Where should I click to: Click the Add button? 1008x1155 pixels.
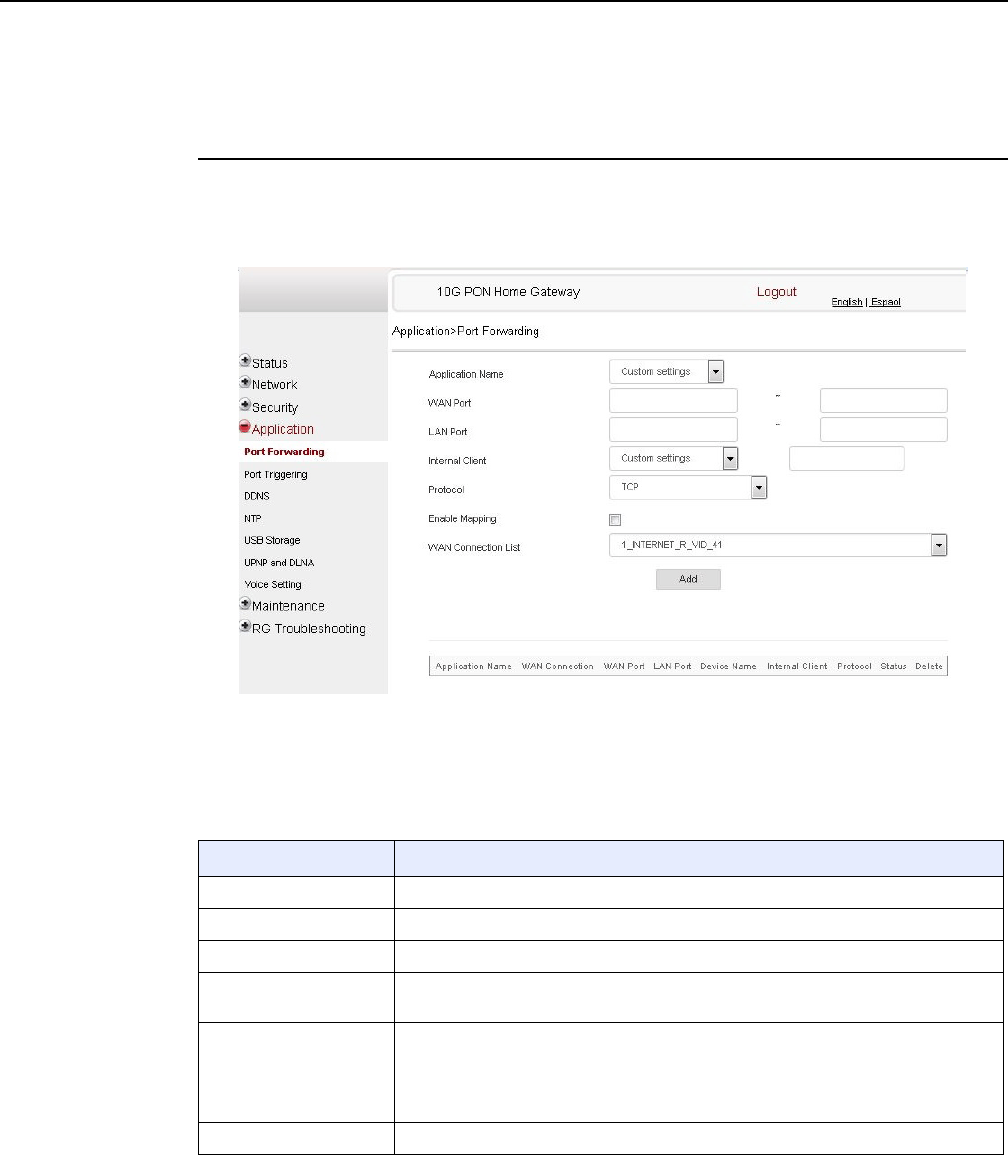click(688, 579)
